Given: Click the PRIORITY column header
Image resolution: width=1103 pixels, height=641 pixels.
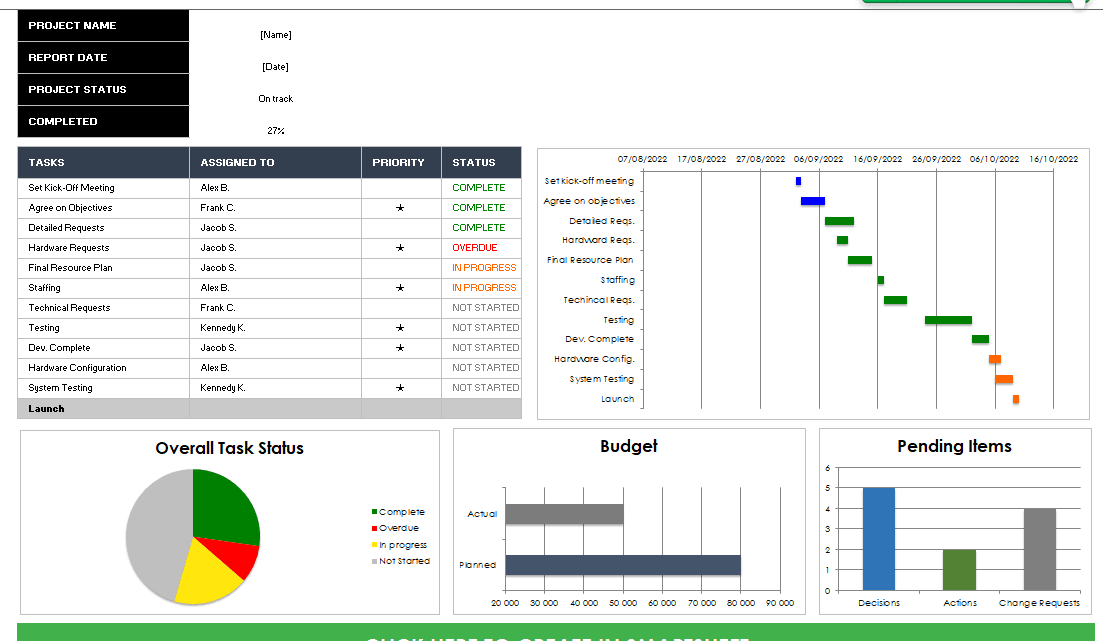Looking at the screenshot, I should (x=402, y=163).
